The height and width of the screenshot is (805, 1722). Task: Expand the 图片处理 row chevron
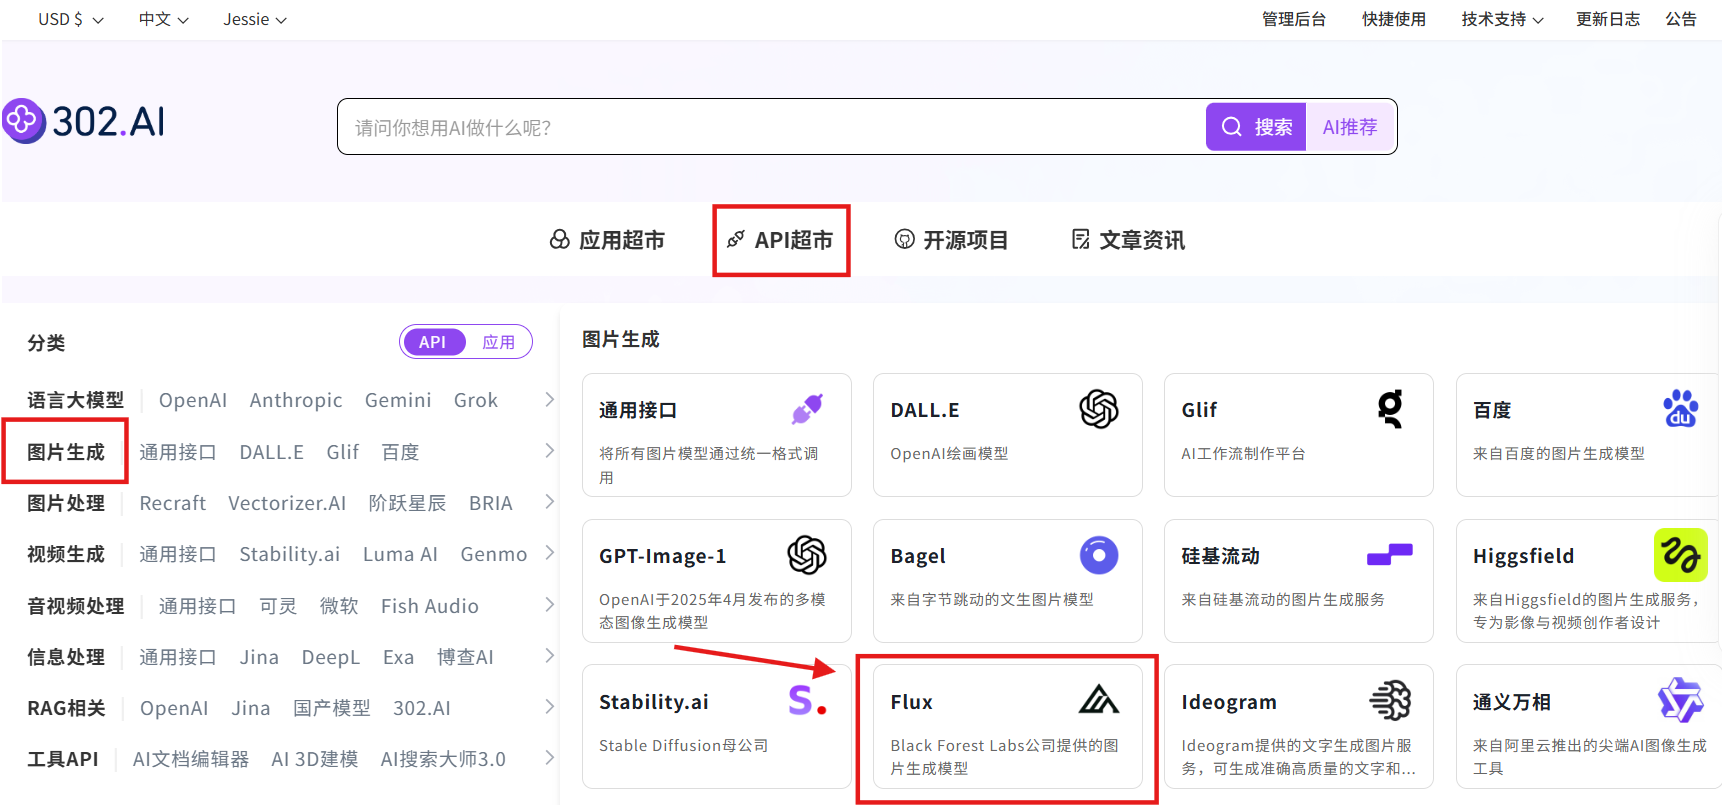549,502
